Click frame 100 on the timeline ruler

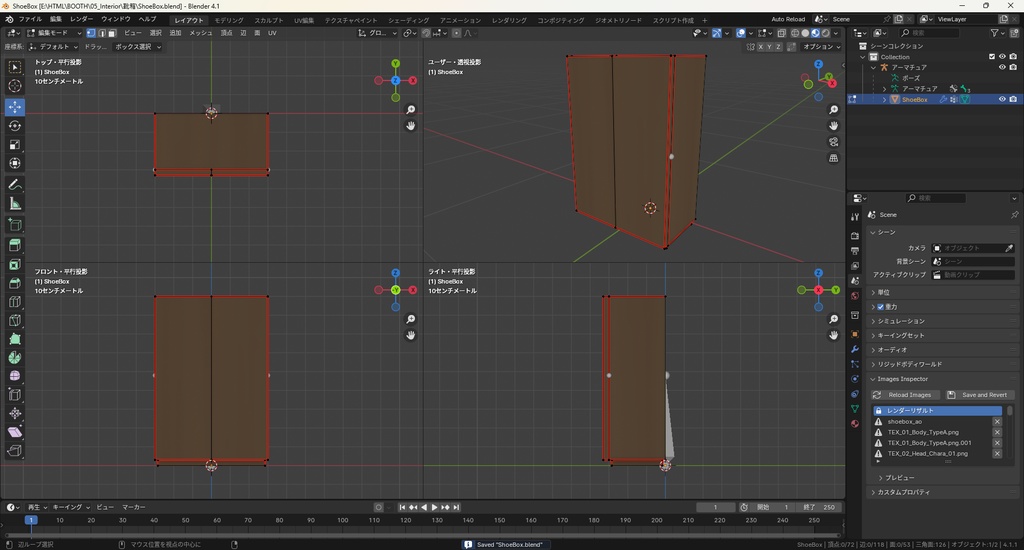[x=342, y=520]
